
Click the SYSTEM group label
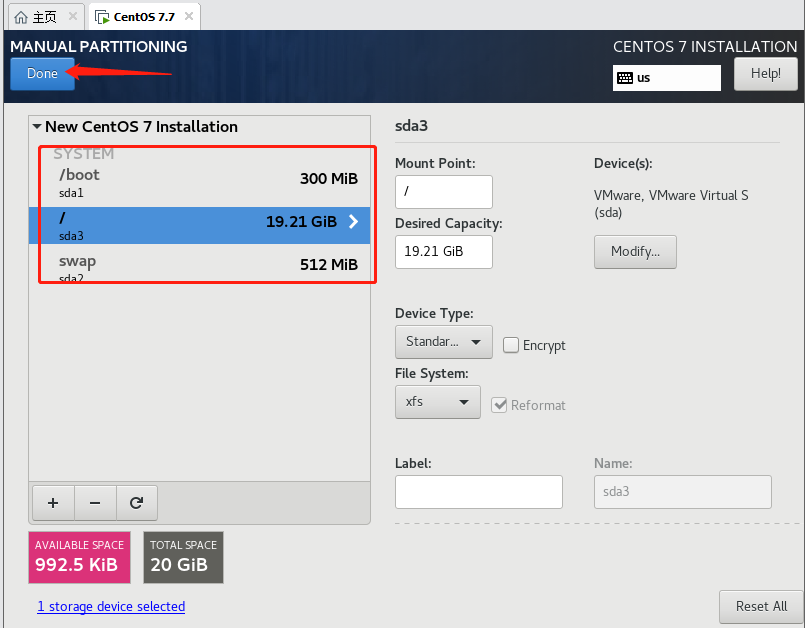84,154
